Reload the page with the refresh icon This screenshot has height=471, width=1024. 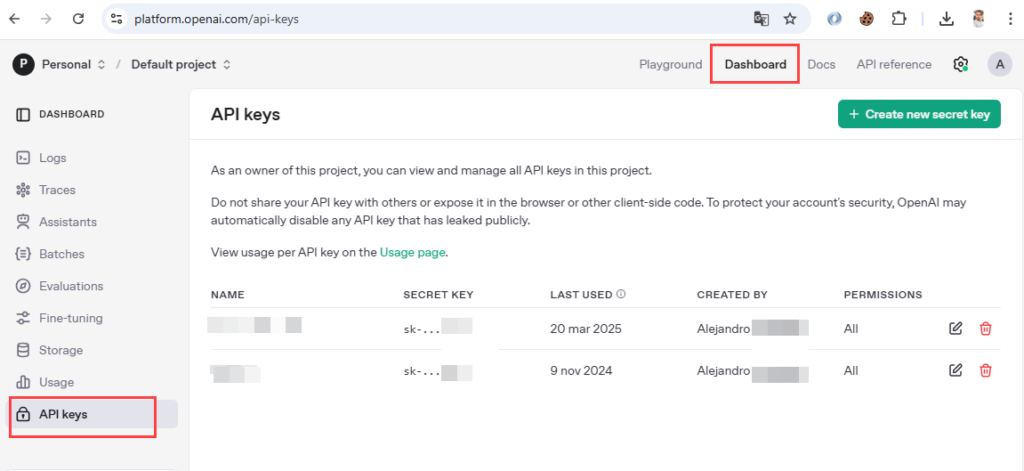coord(78,19)
